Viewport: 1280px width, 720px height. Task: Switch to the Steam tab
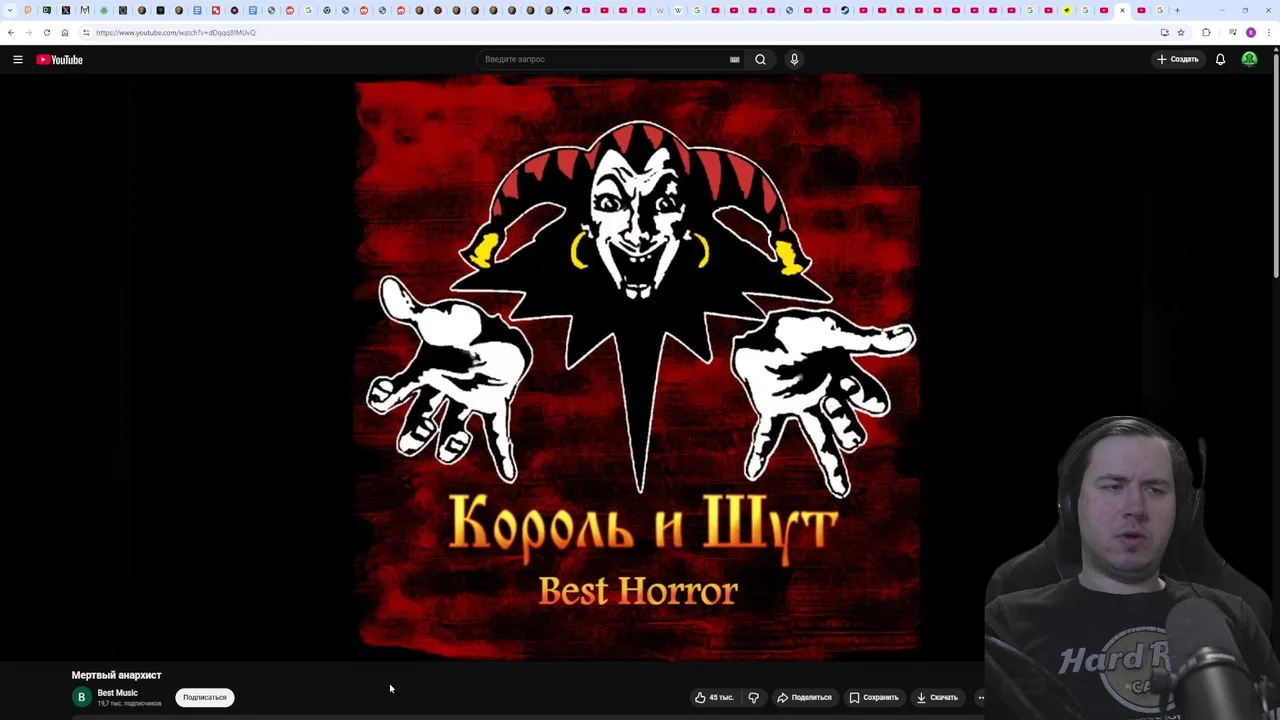845,10
